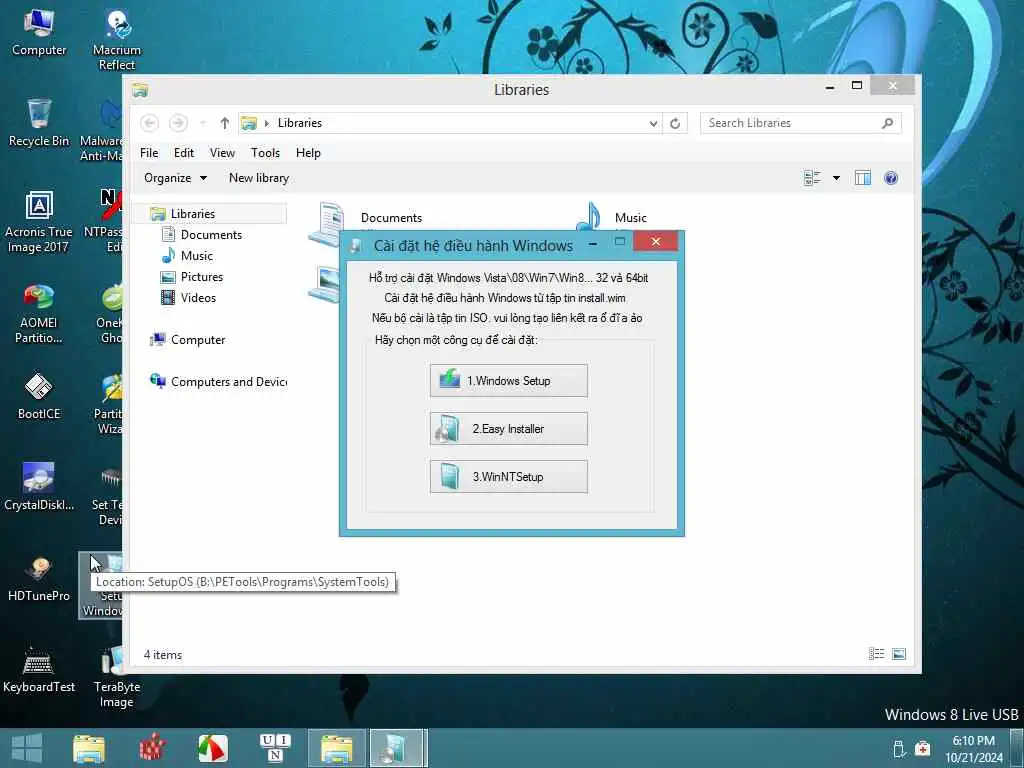Switch to details view in status bar
The image size is (1024, 768).
876,654
